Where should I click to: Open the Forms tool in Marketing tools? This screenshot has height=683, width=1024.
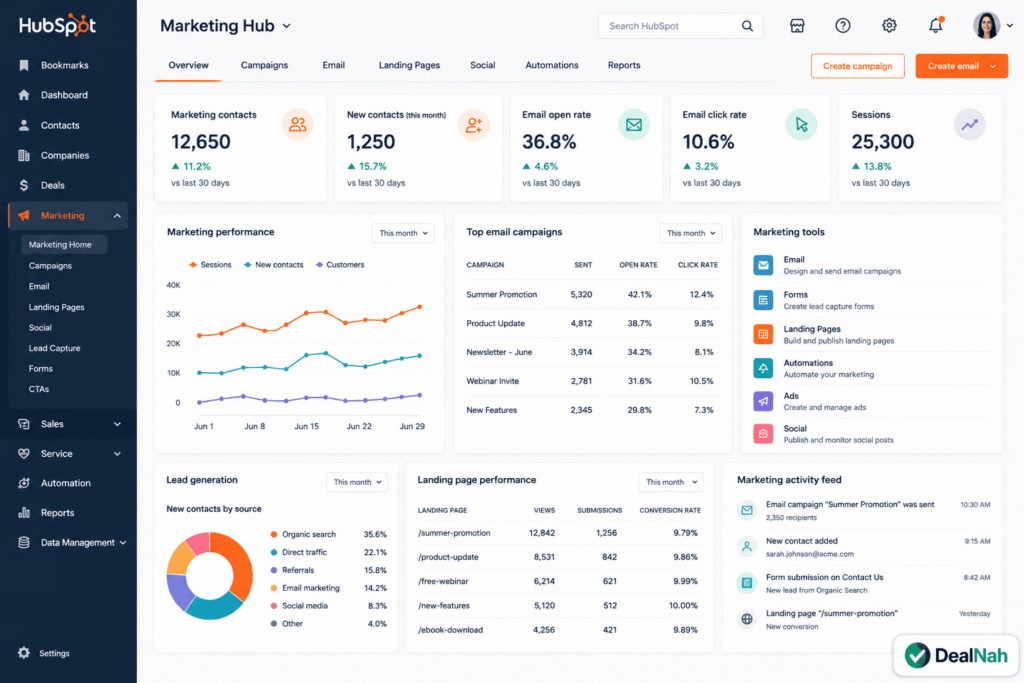tap(871, 300)
